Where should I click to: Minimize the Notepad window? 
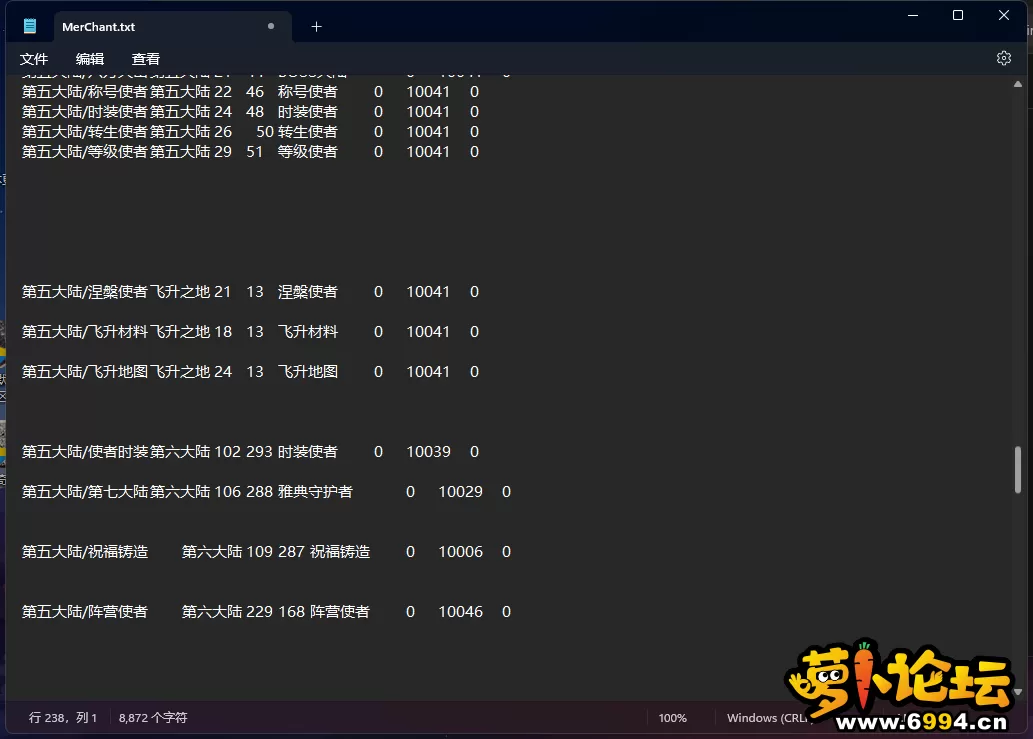tap(913, 15)
